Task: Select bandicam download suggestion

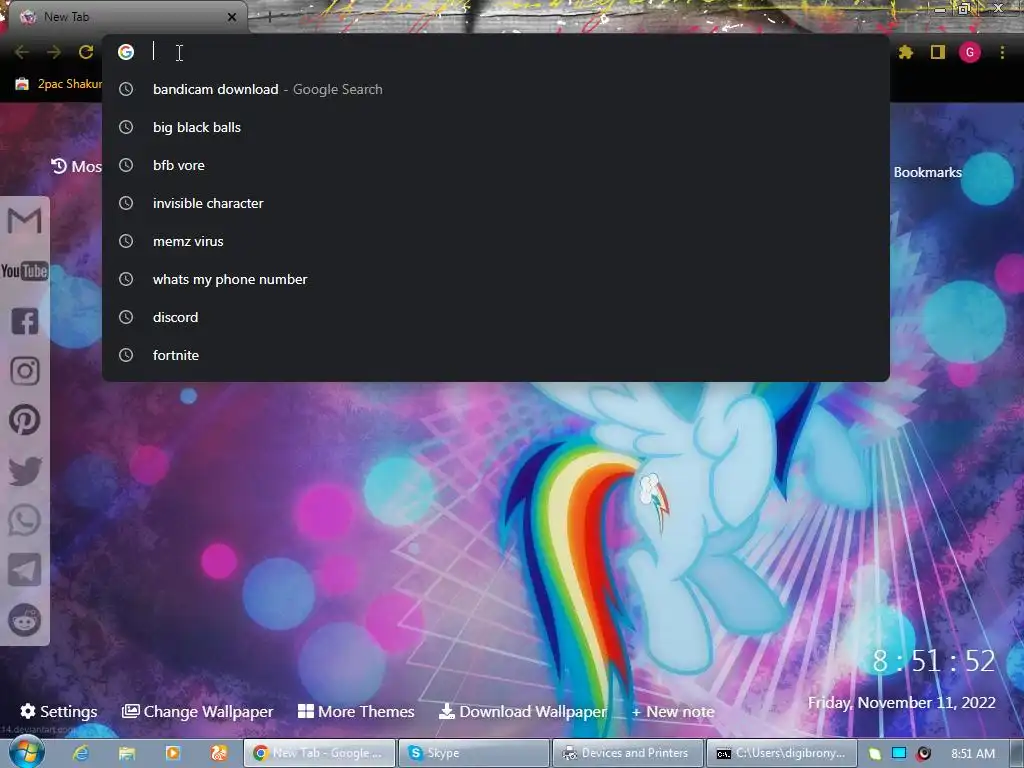Action: click(496, 89)
